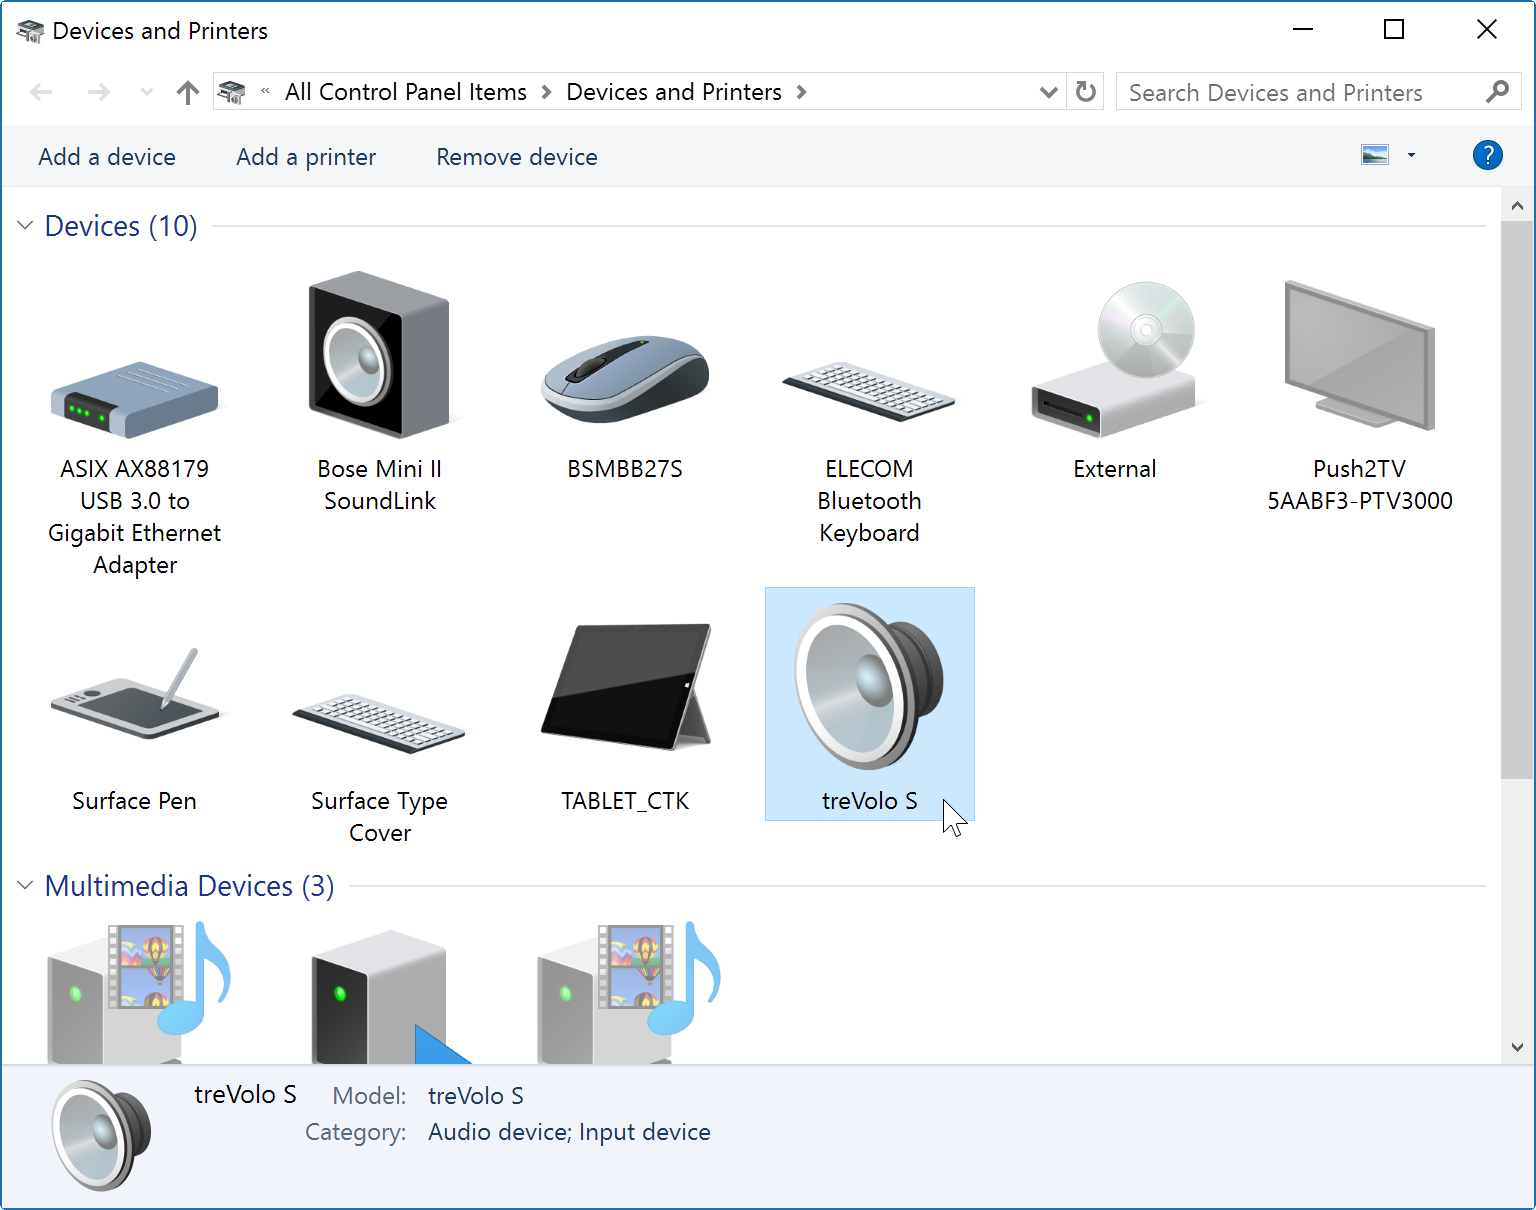The width and height of the screenshot is (1536, 1210).
Task: Select the dark media server device with play arrow
Action: click(391, 997)
